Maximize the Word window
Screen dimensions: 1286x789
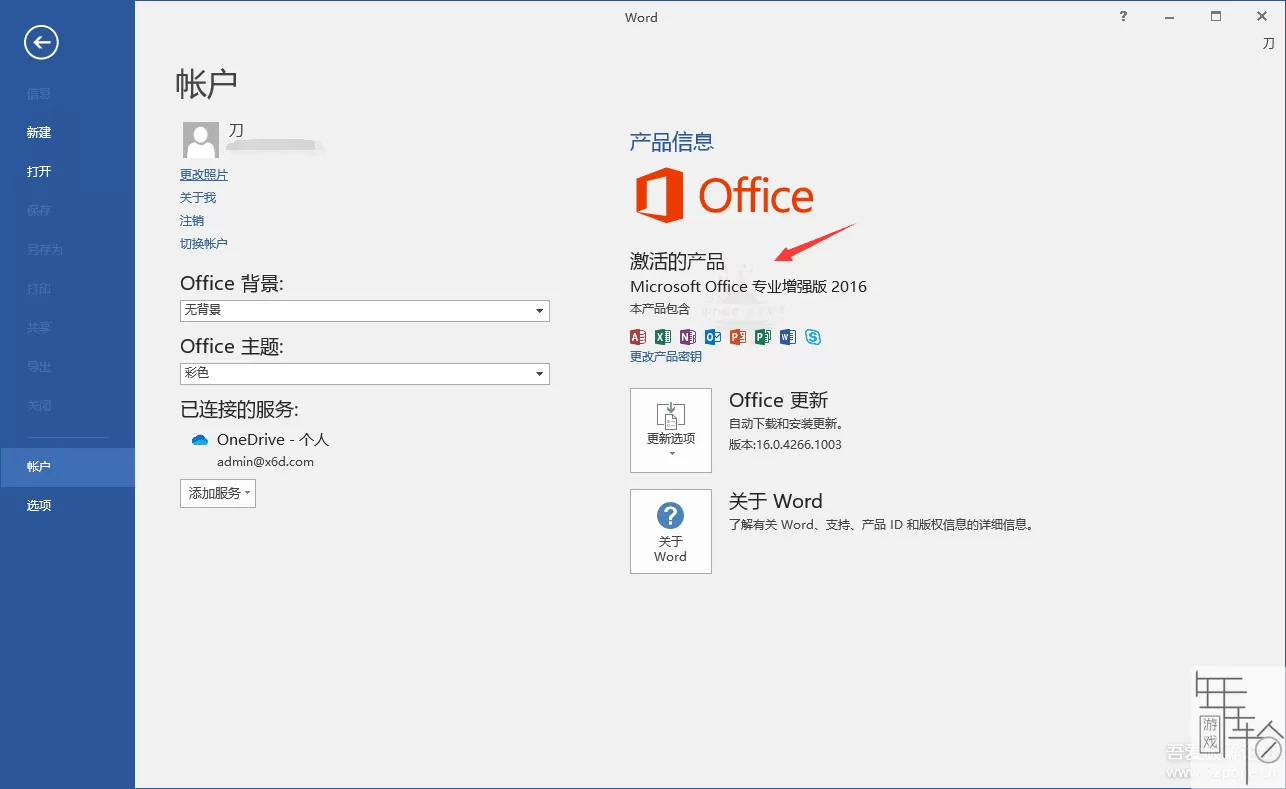(1216, 16)
